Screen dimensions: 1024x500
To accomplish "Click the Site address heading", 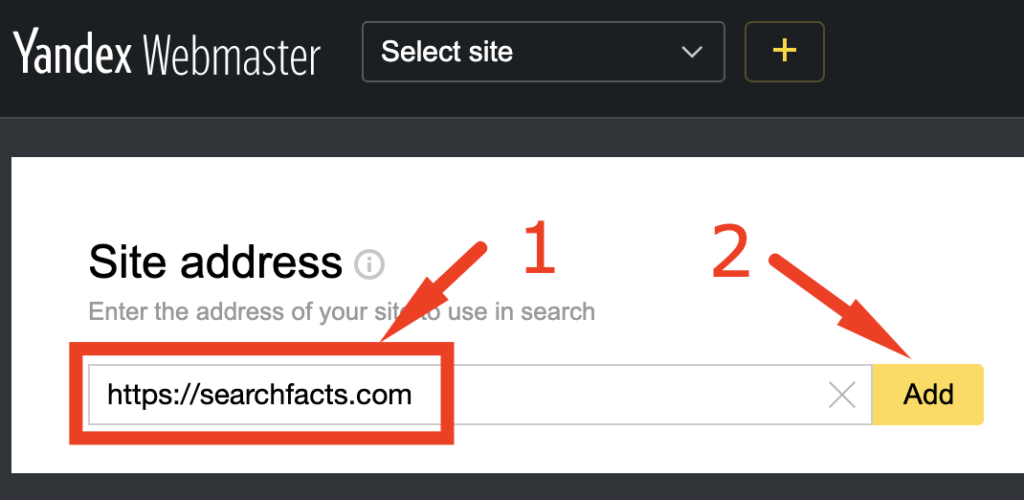I will (215, 262).
